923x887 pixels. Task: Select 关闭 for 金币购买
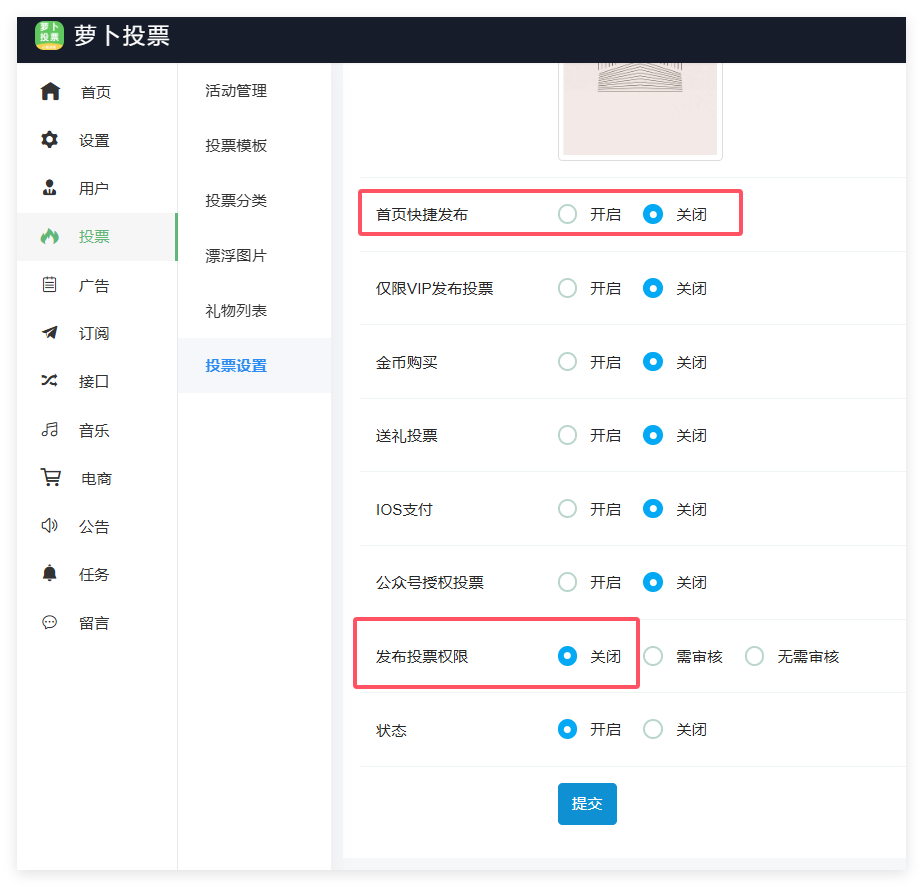tap(653, 361)
